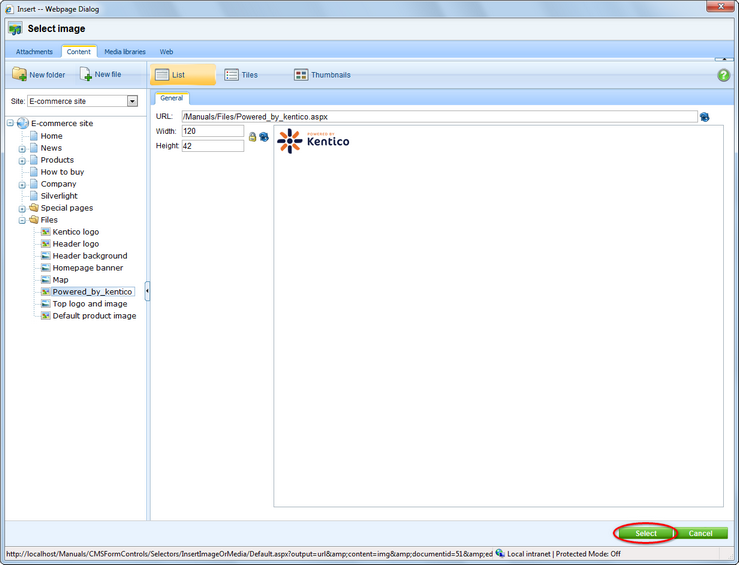Close the Insert Webpage Dialog window
The image size is (739, 565).
coord(721,6)
